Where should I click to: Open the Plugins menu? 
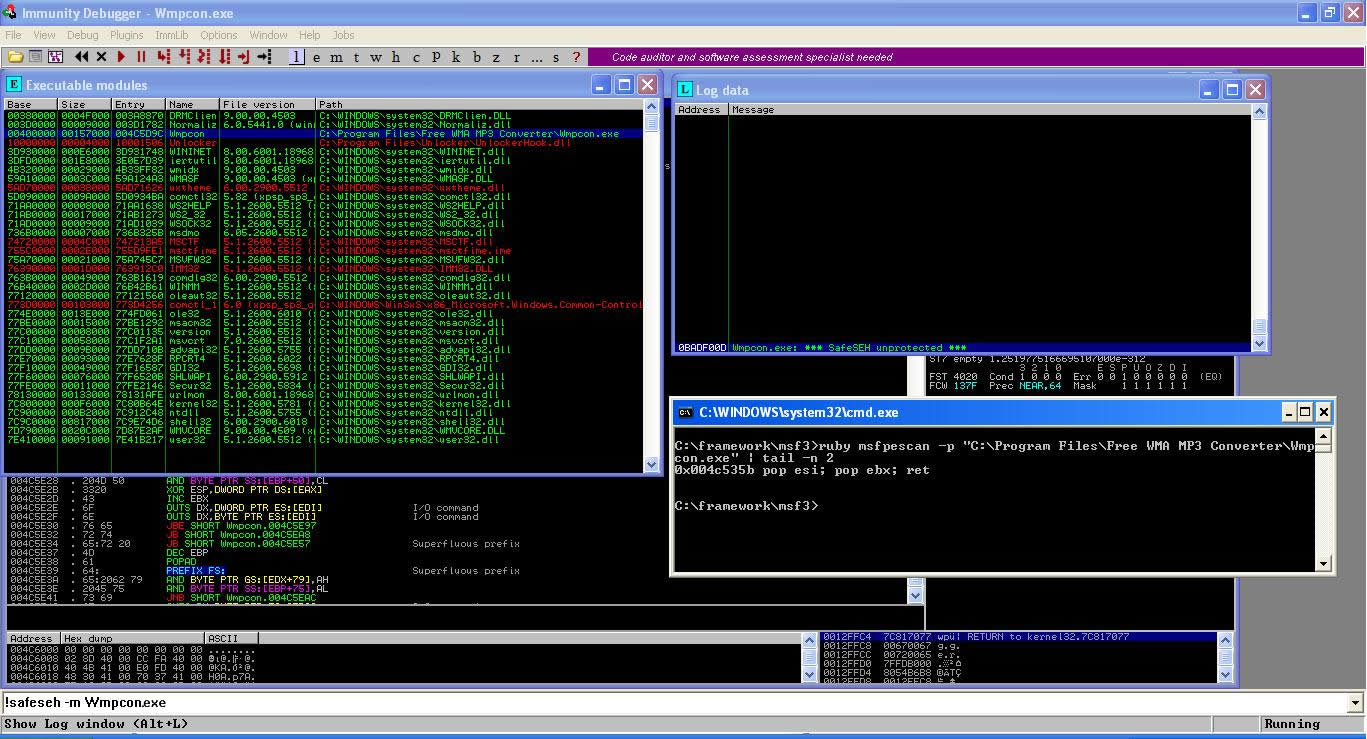127,35
